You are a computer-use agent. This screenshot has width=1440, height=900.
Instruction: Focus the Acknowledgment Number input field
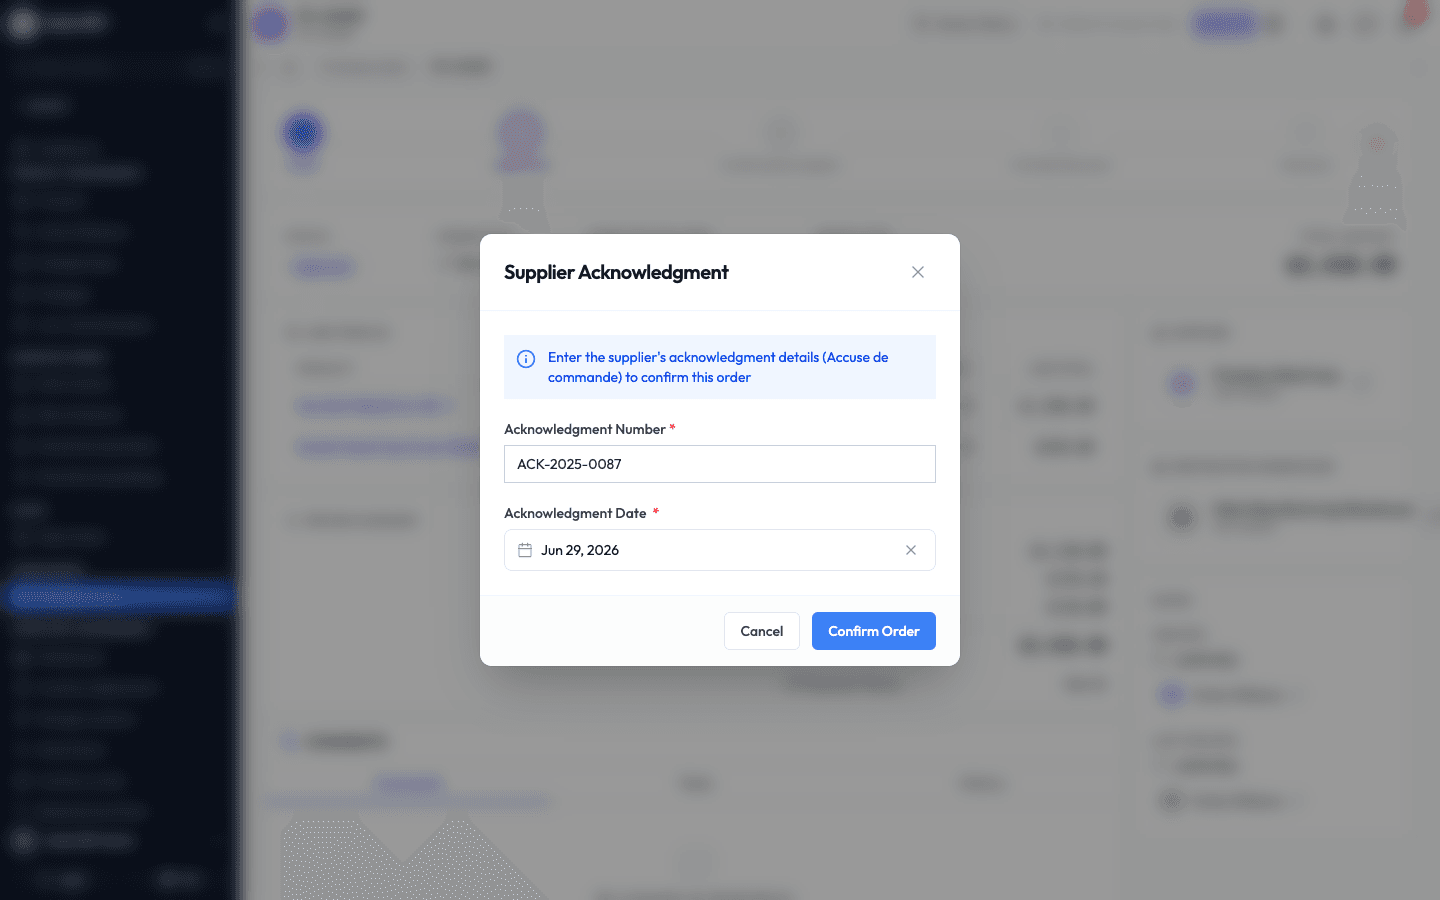720,464
